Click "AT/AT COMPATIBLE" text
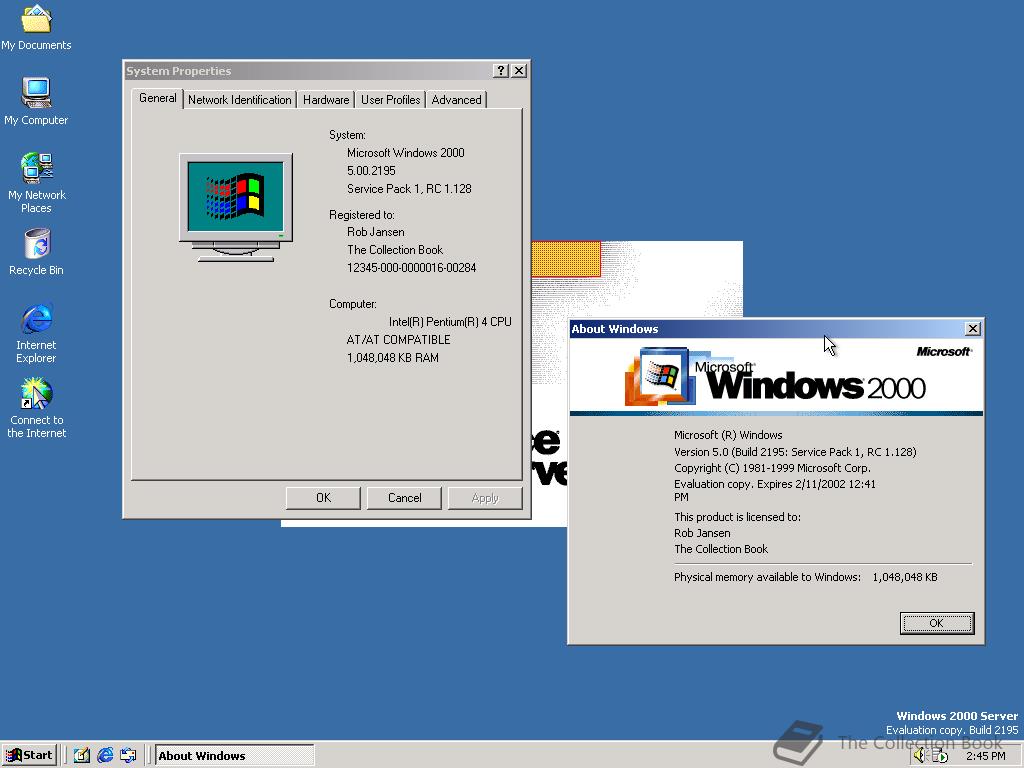 point(398,340)
